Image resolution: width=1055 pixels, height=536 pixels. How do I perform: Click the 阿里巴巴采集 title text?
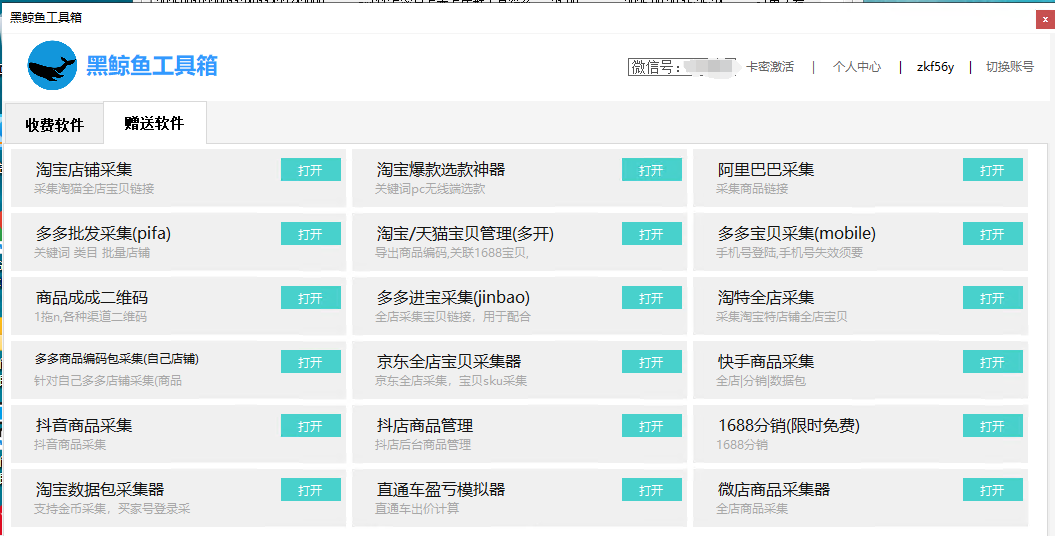766,169
